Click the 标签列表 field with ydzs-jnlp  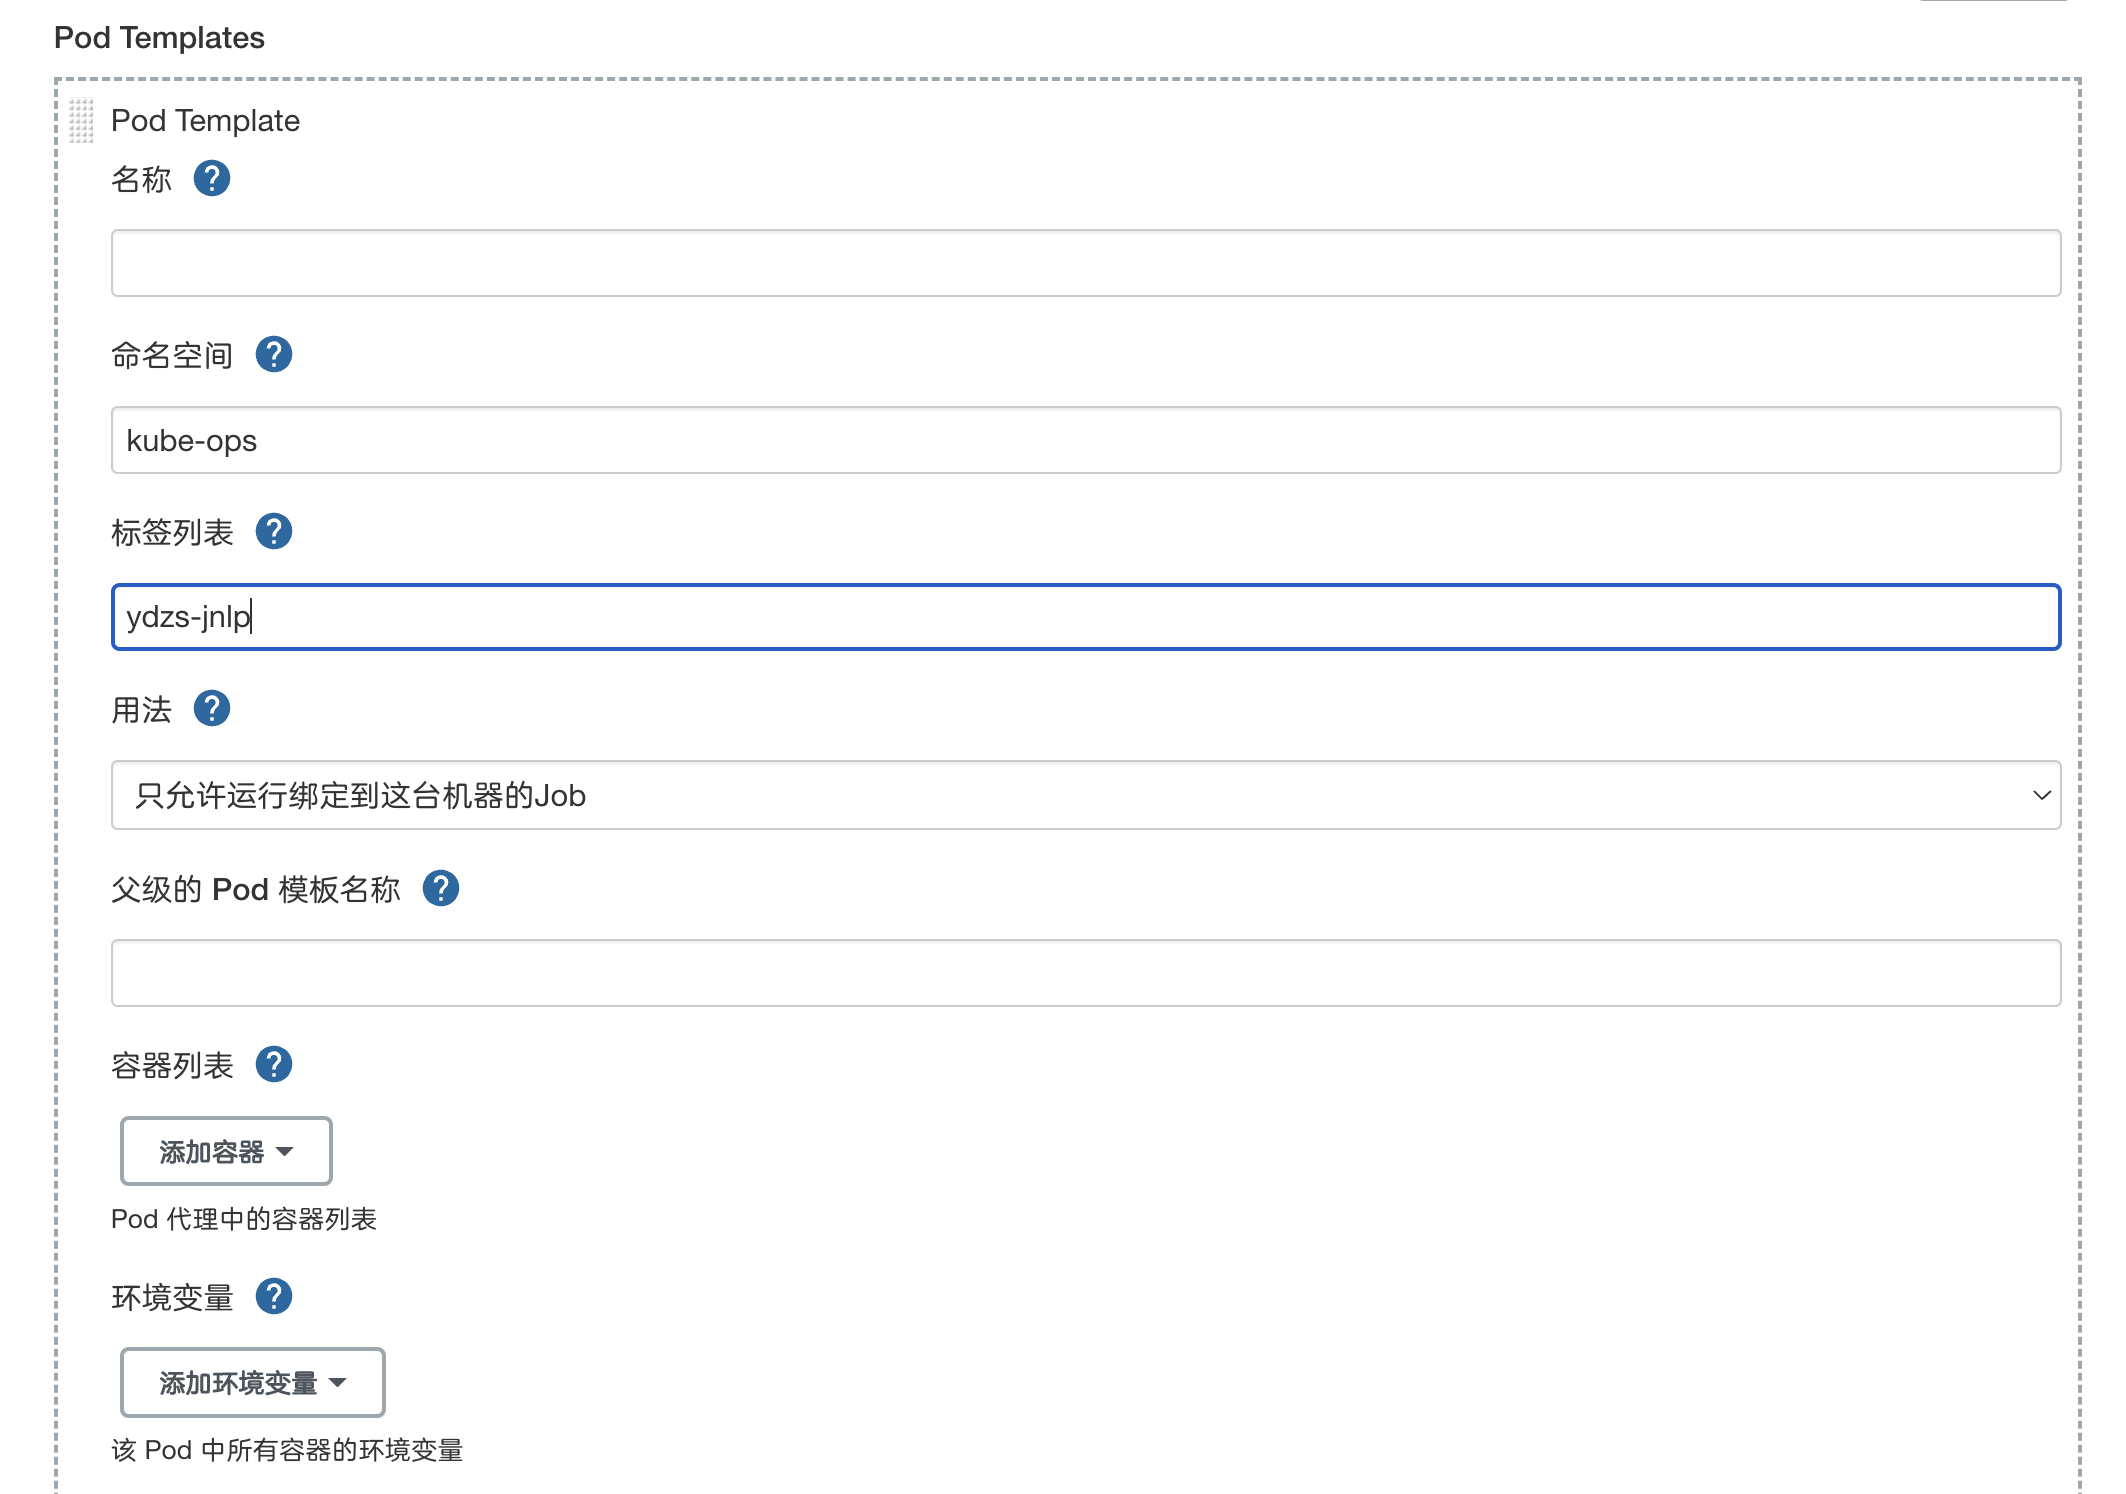[x=1085, y=617]
